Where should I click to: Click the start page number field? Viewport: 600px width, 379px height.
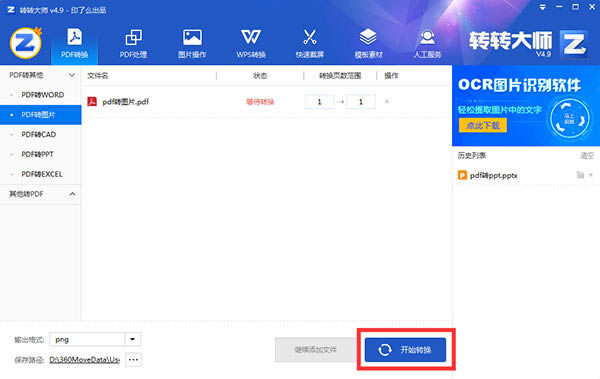tap(320, 102)
